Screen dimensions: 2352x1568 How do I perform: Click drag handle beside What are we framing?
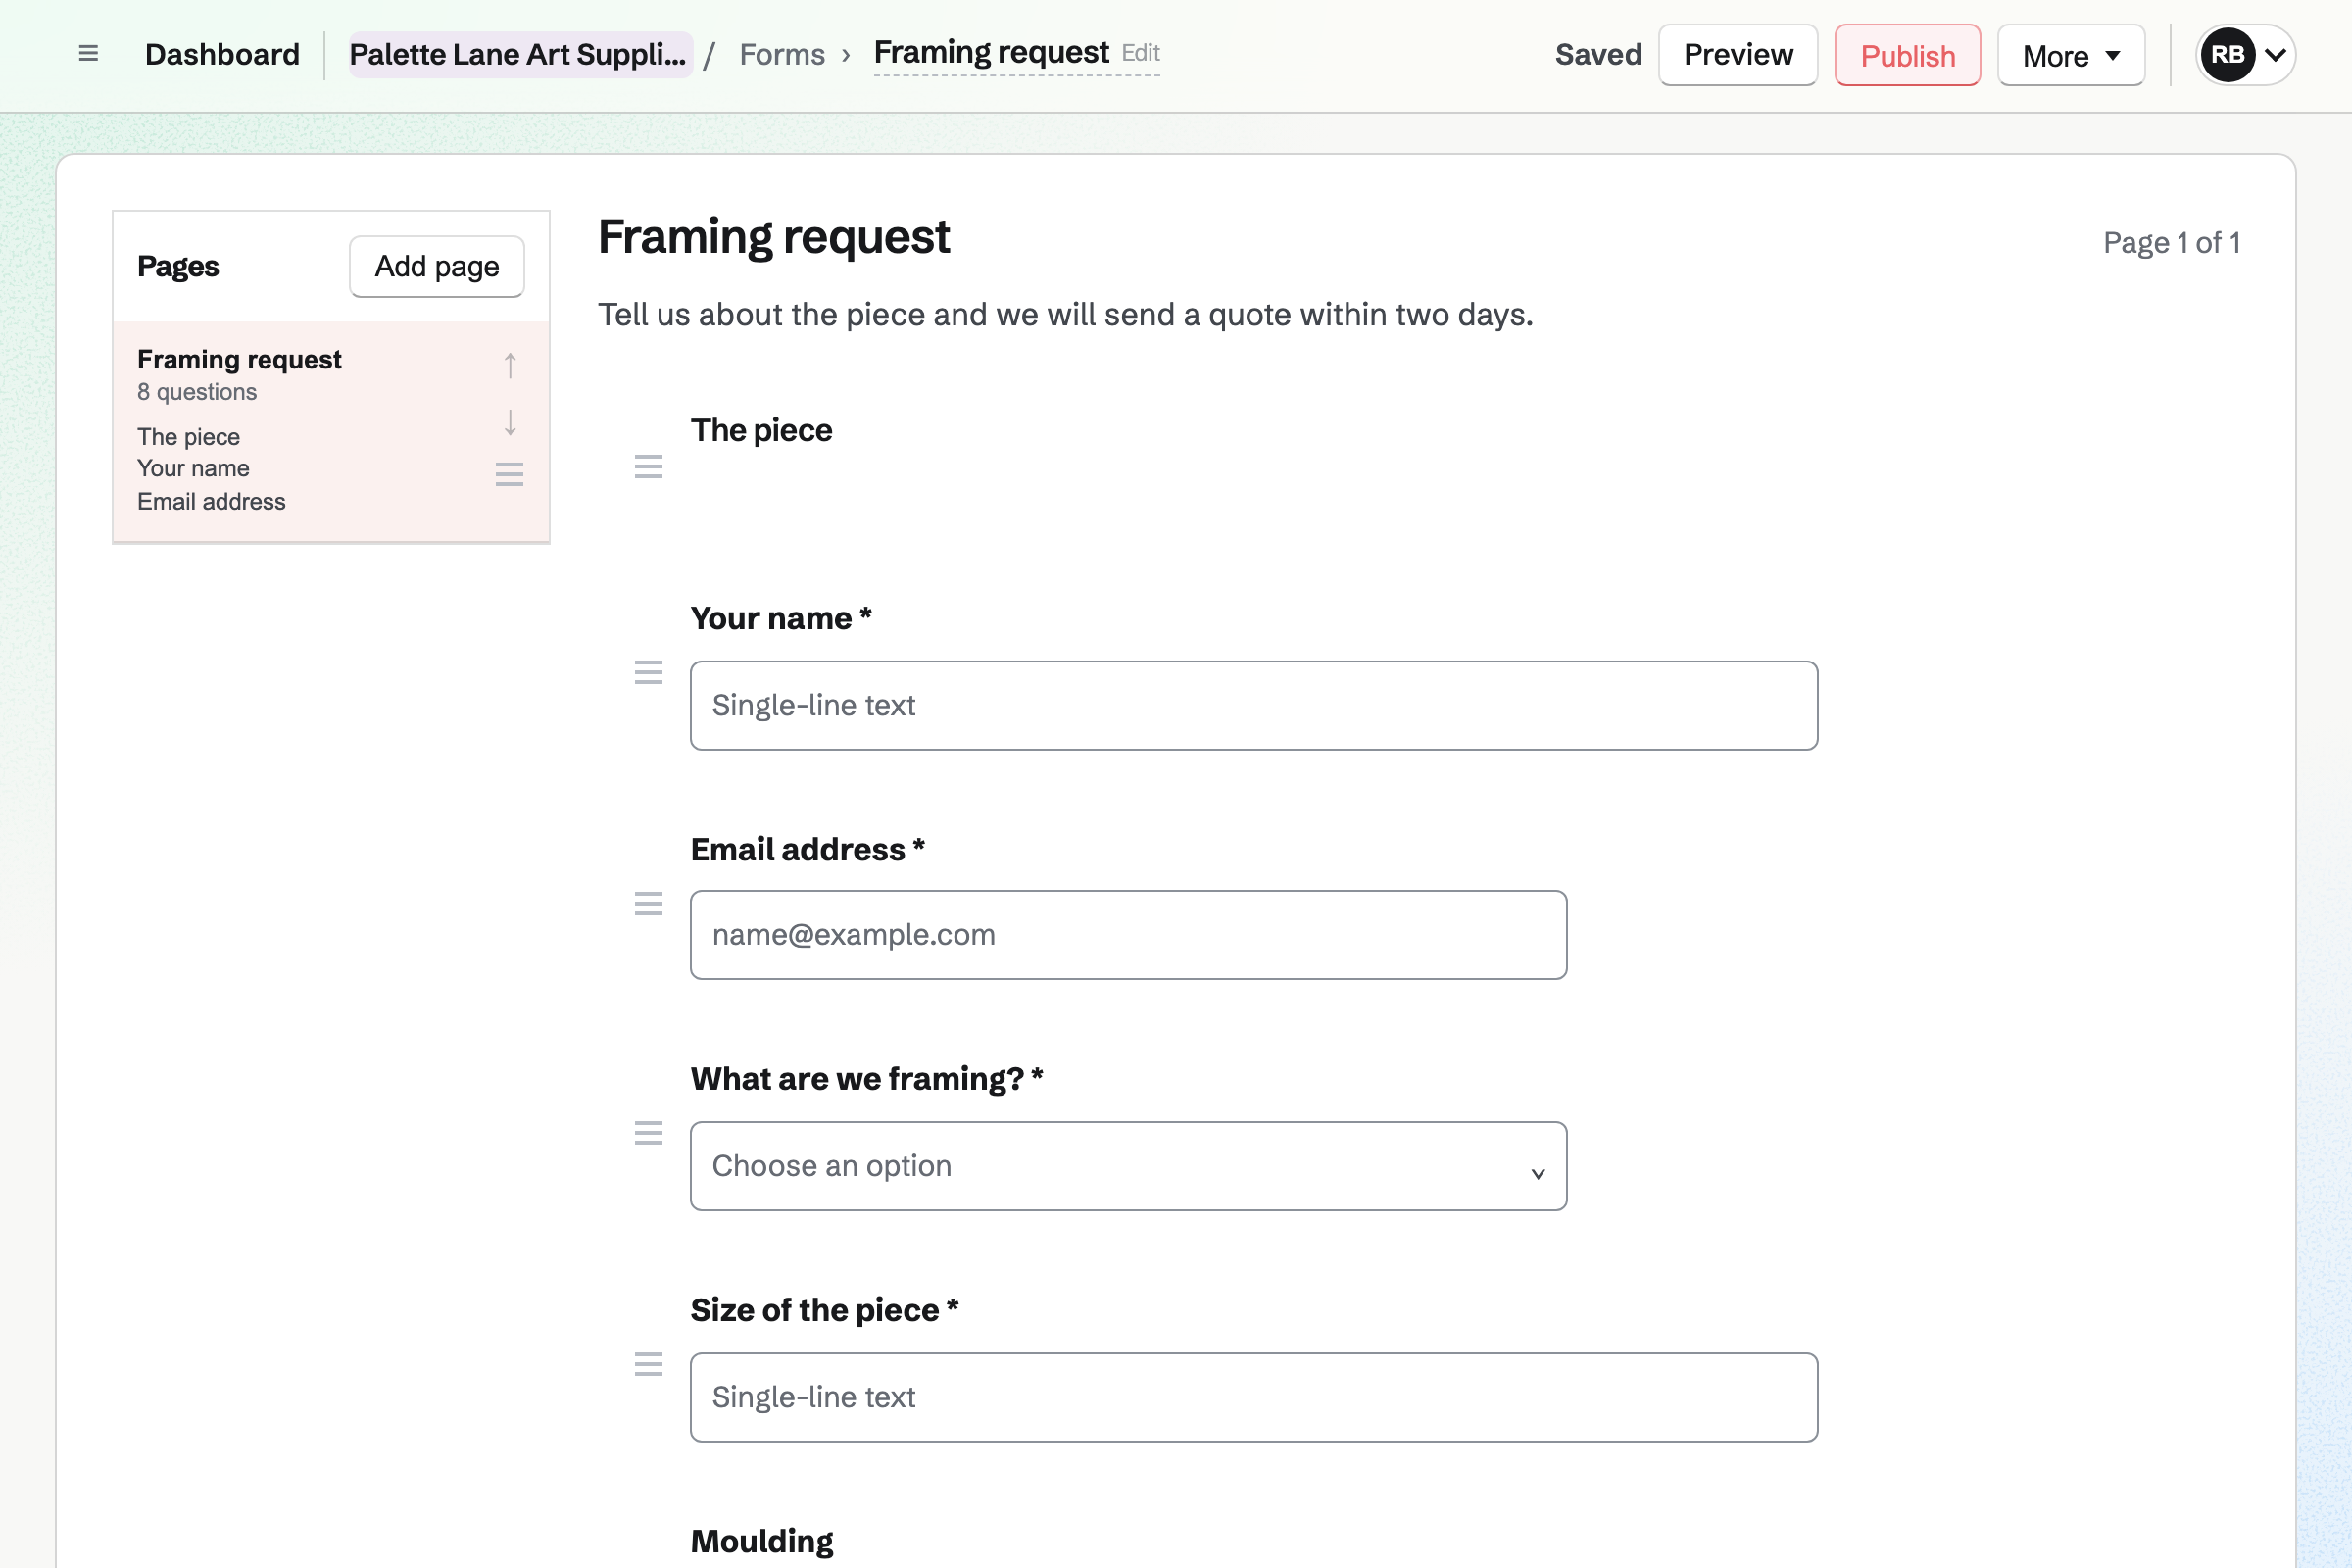click(649, 1133)
